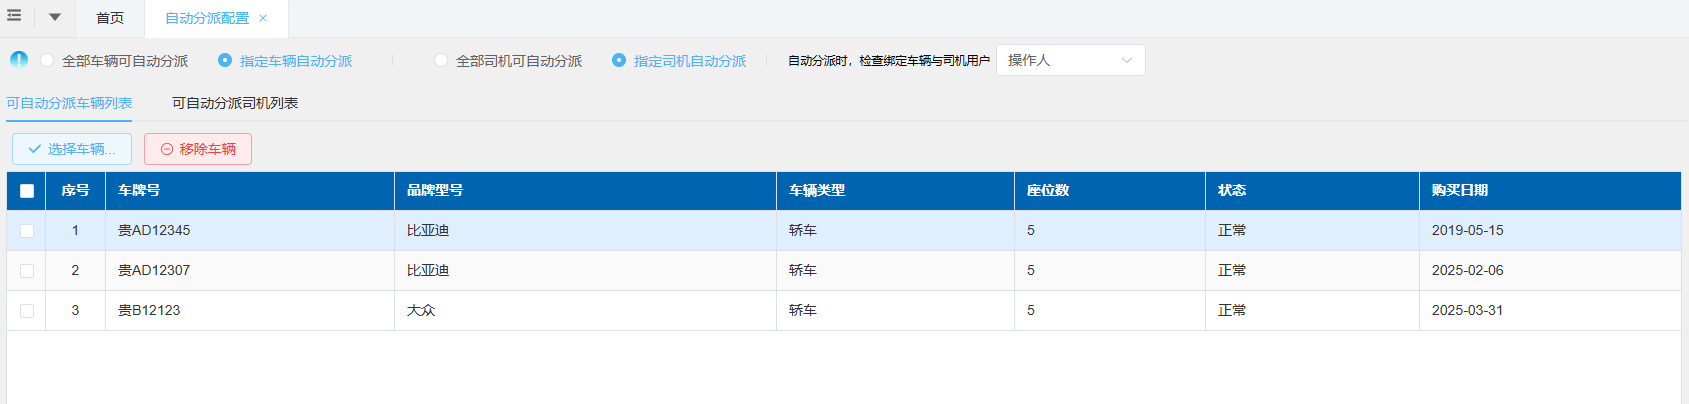Screen dimensions: 1689x404
Task: Click the 选择车辆 button
Action: tap(72, 149)
